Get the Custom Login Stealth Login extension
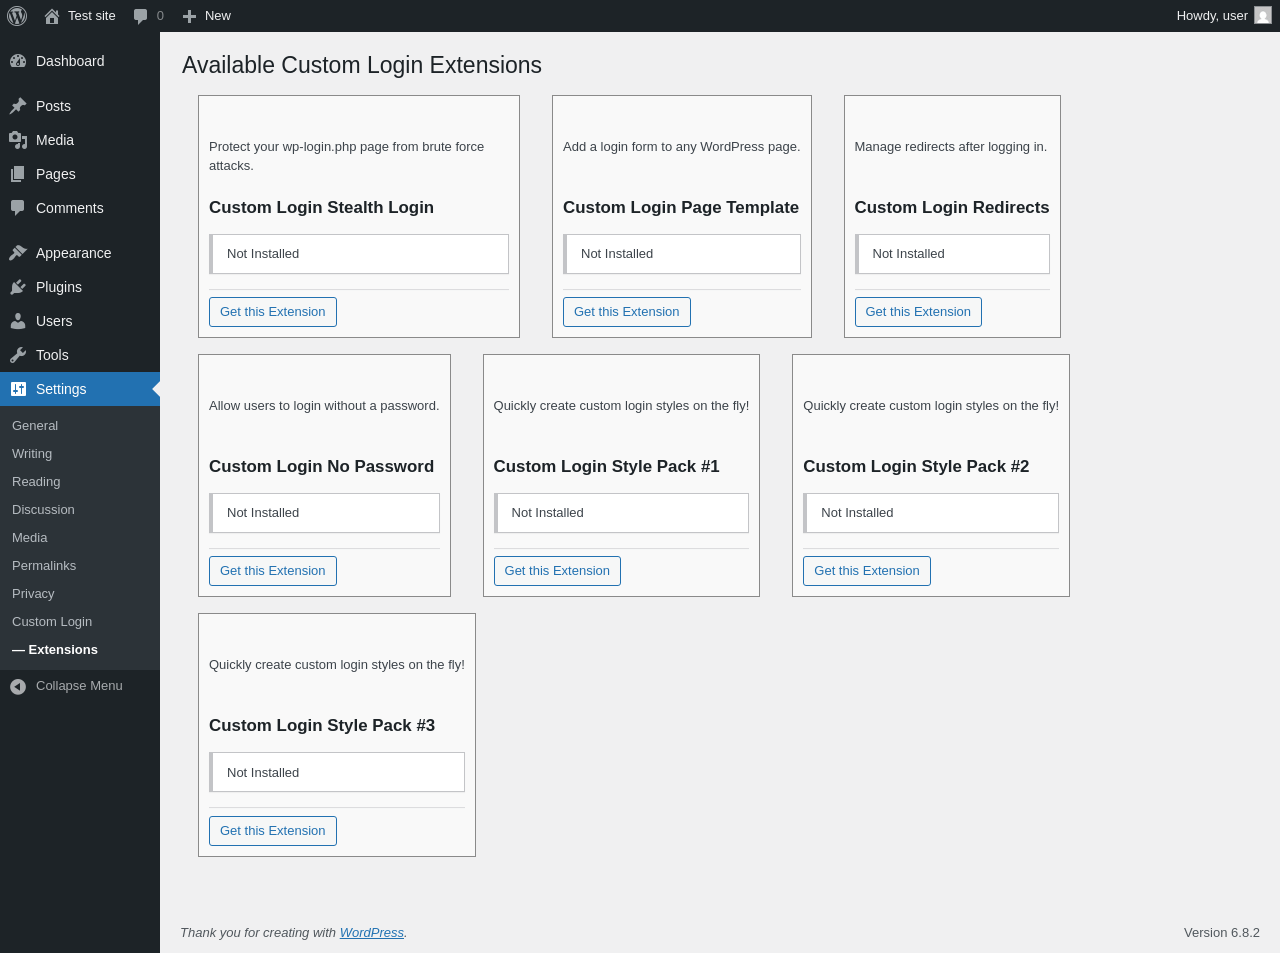The height and width of the screenshot is (953, 1280). click(x=273, y=312)
